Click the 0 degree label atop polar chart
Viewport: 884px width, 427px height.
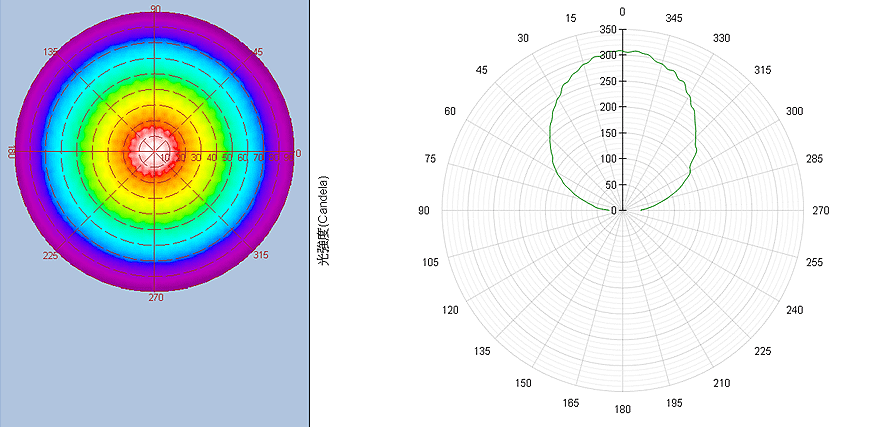click(x=622, y=12)
